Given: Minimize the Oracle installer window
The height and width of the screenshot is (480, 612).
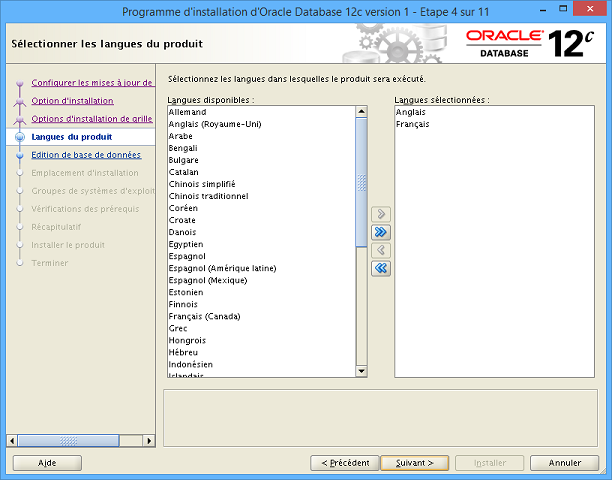Looking at the screenshot, I should 543,11.
